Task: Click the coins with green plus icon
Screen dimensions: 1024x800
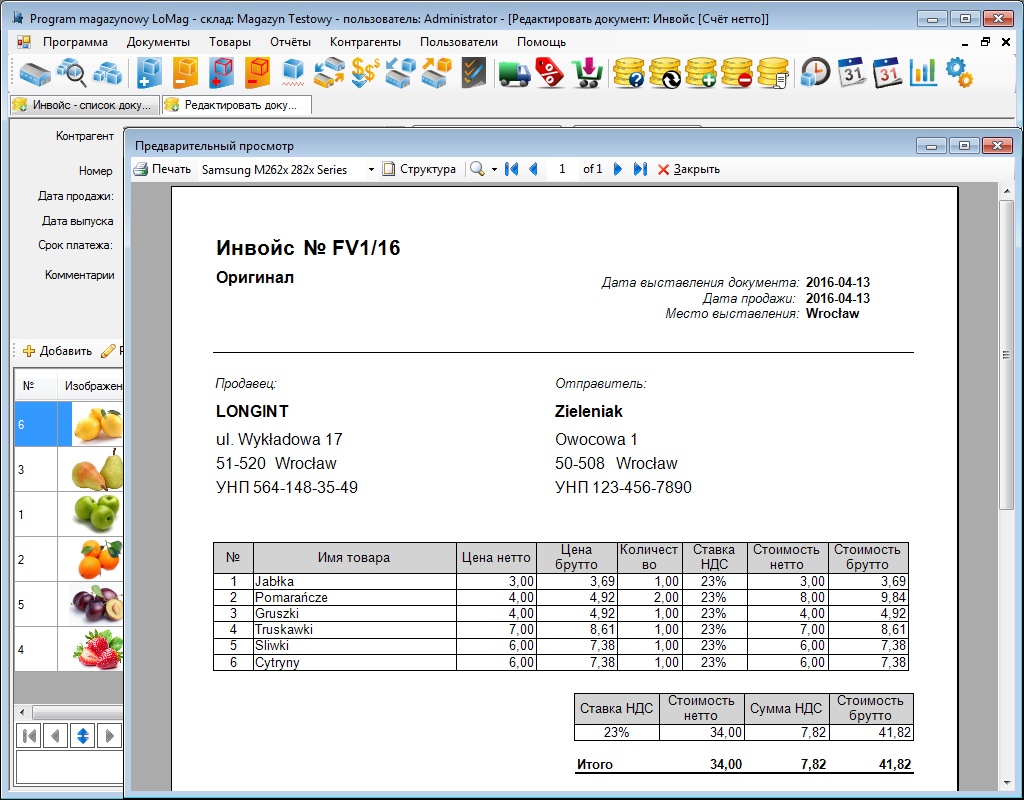Action: click(700, 72)
